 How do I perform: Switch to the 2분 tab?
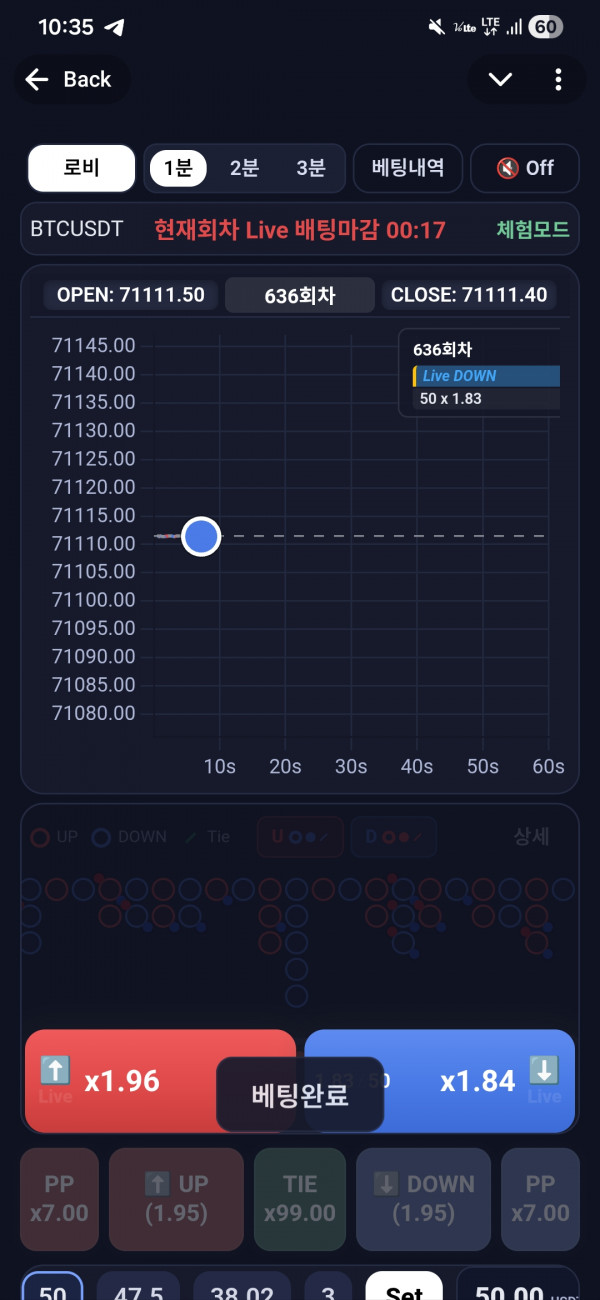click(244, 168)
